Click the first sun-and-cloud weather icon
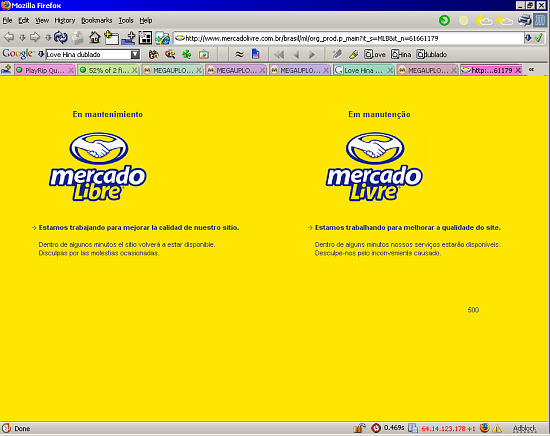 [483, 21]
